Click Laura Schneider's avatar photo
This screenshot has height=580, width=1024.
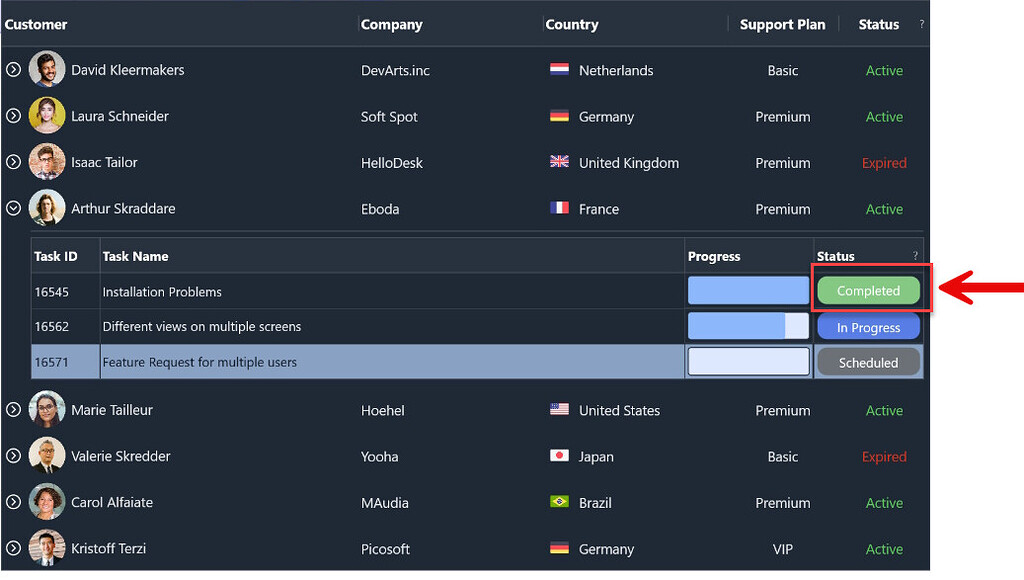(x=46, y=116)
